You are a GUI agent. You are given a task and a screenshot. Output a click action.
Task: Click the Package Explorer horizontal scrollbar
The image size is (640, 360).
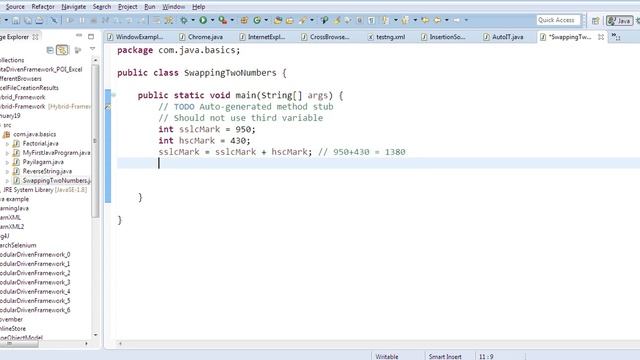pyautogui.click(x=20, y=344)
